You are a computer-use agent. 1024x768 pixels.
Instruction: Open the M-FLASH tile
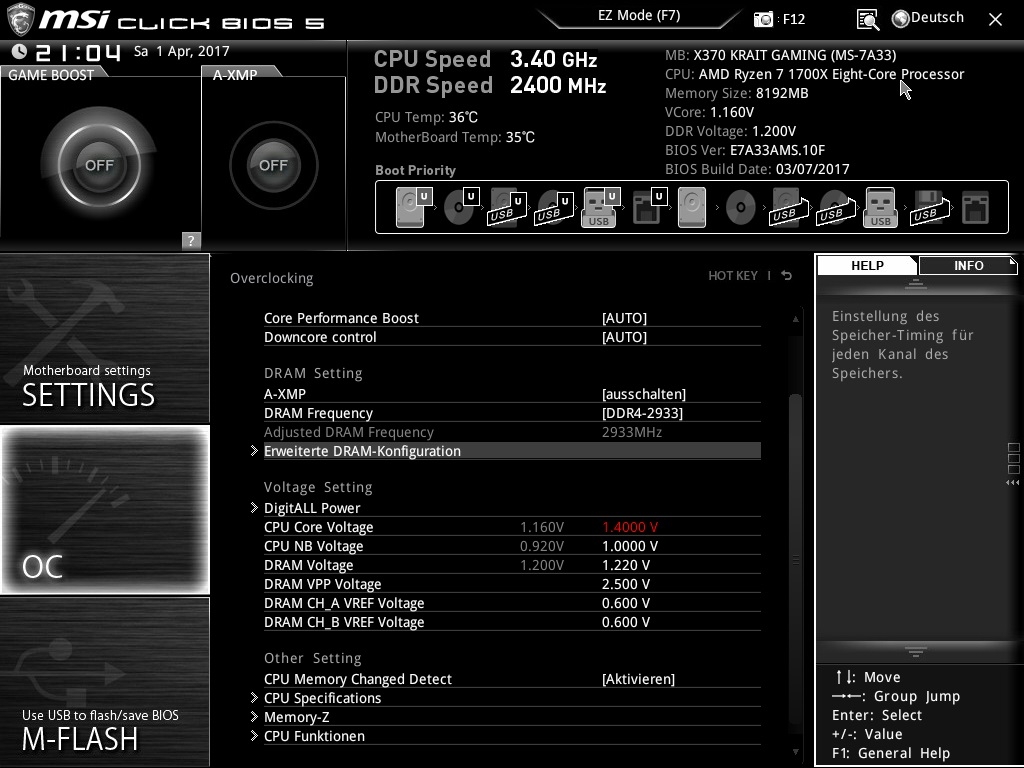[105, 682]
